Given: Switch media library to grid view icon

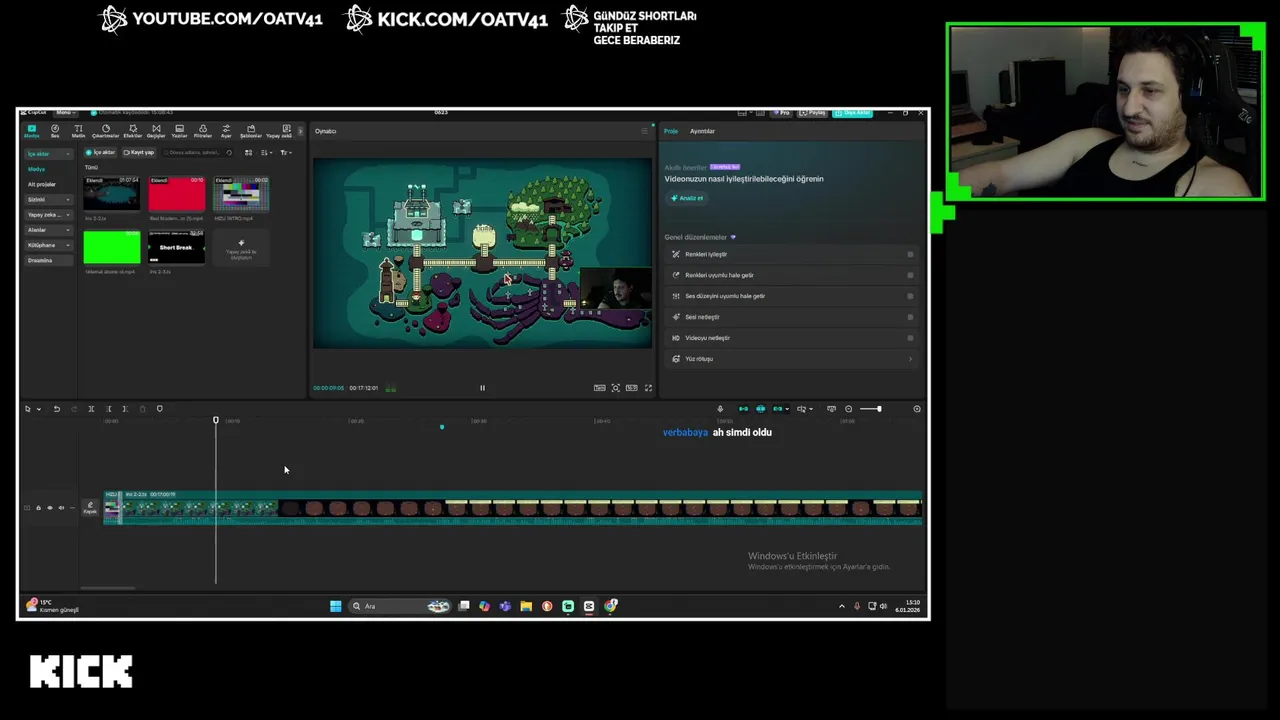Looking at the screenshot, I should point(249,153).
